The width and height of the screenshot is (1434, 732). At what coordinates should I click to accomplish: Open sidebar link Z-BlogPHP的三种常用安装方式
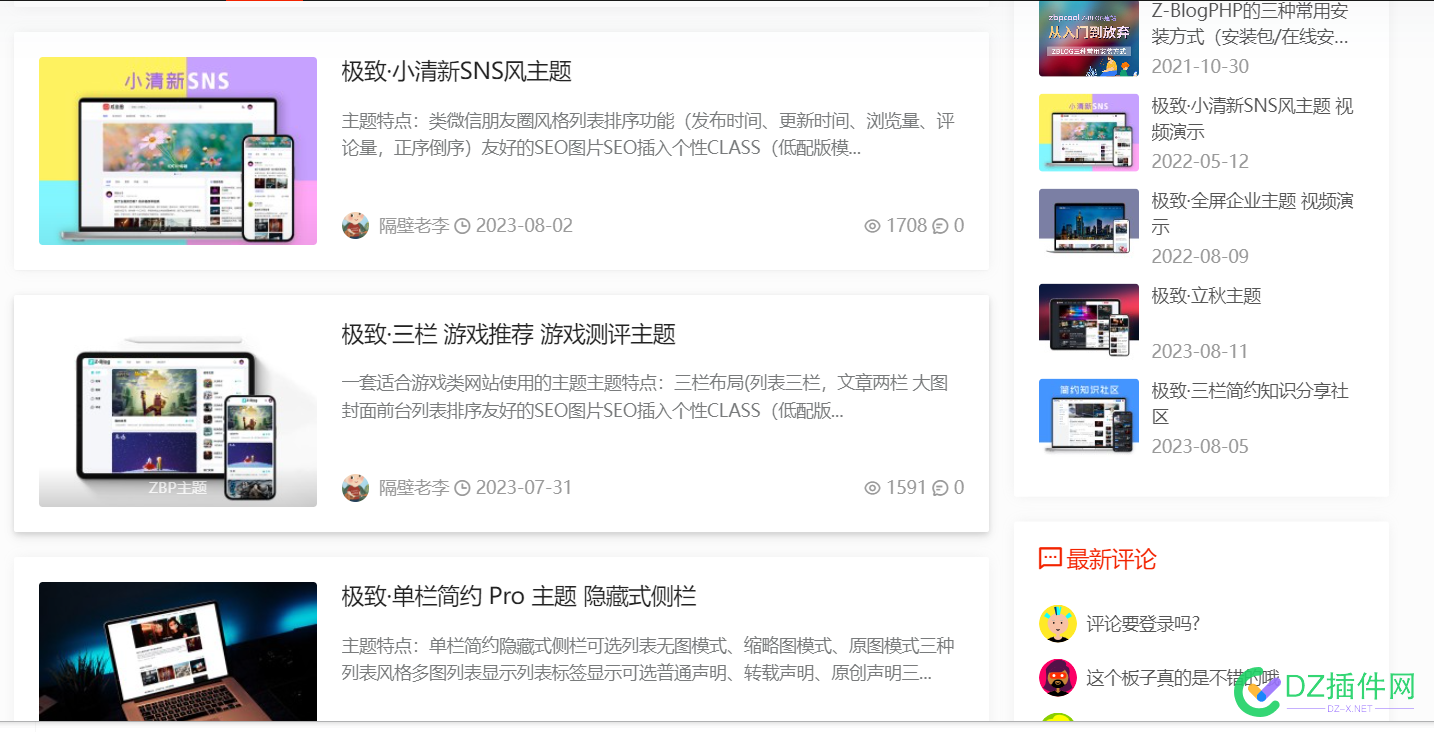tap(1250, 24)
